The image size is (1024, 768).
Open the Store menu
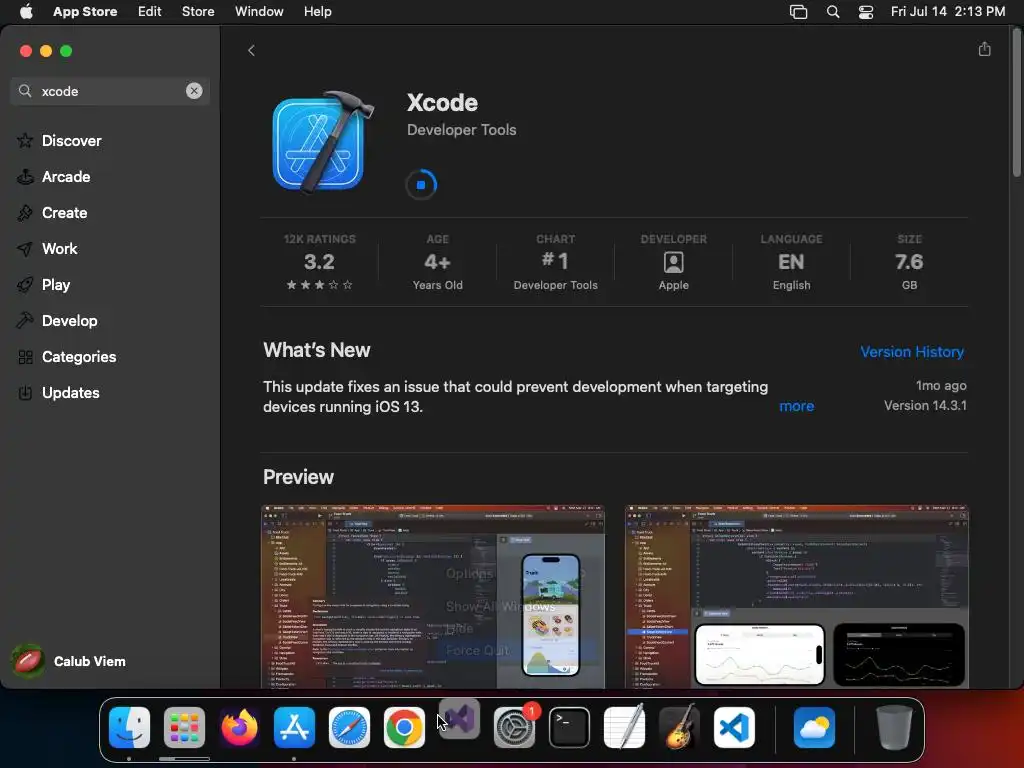(198, 11)
